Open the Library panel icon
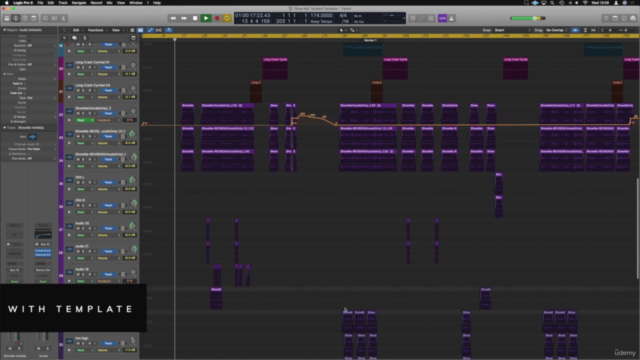The height and width of the screenshot is (360, 640). coord(7,18)
